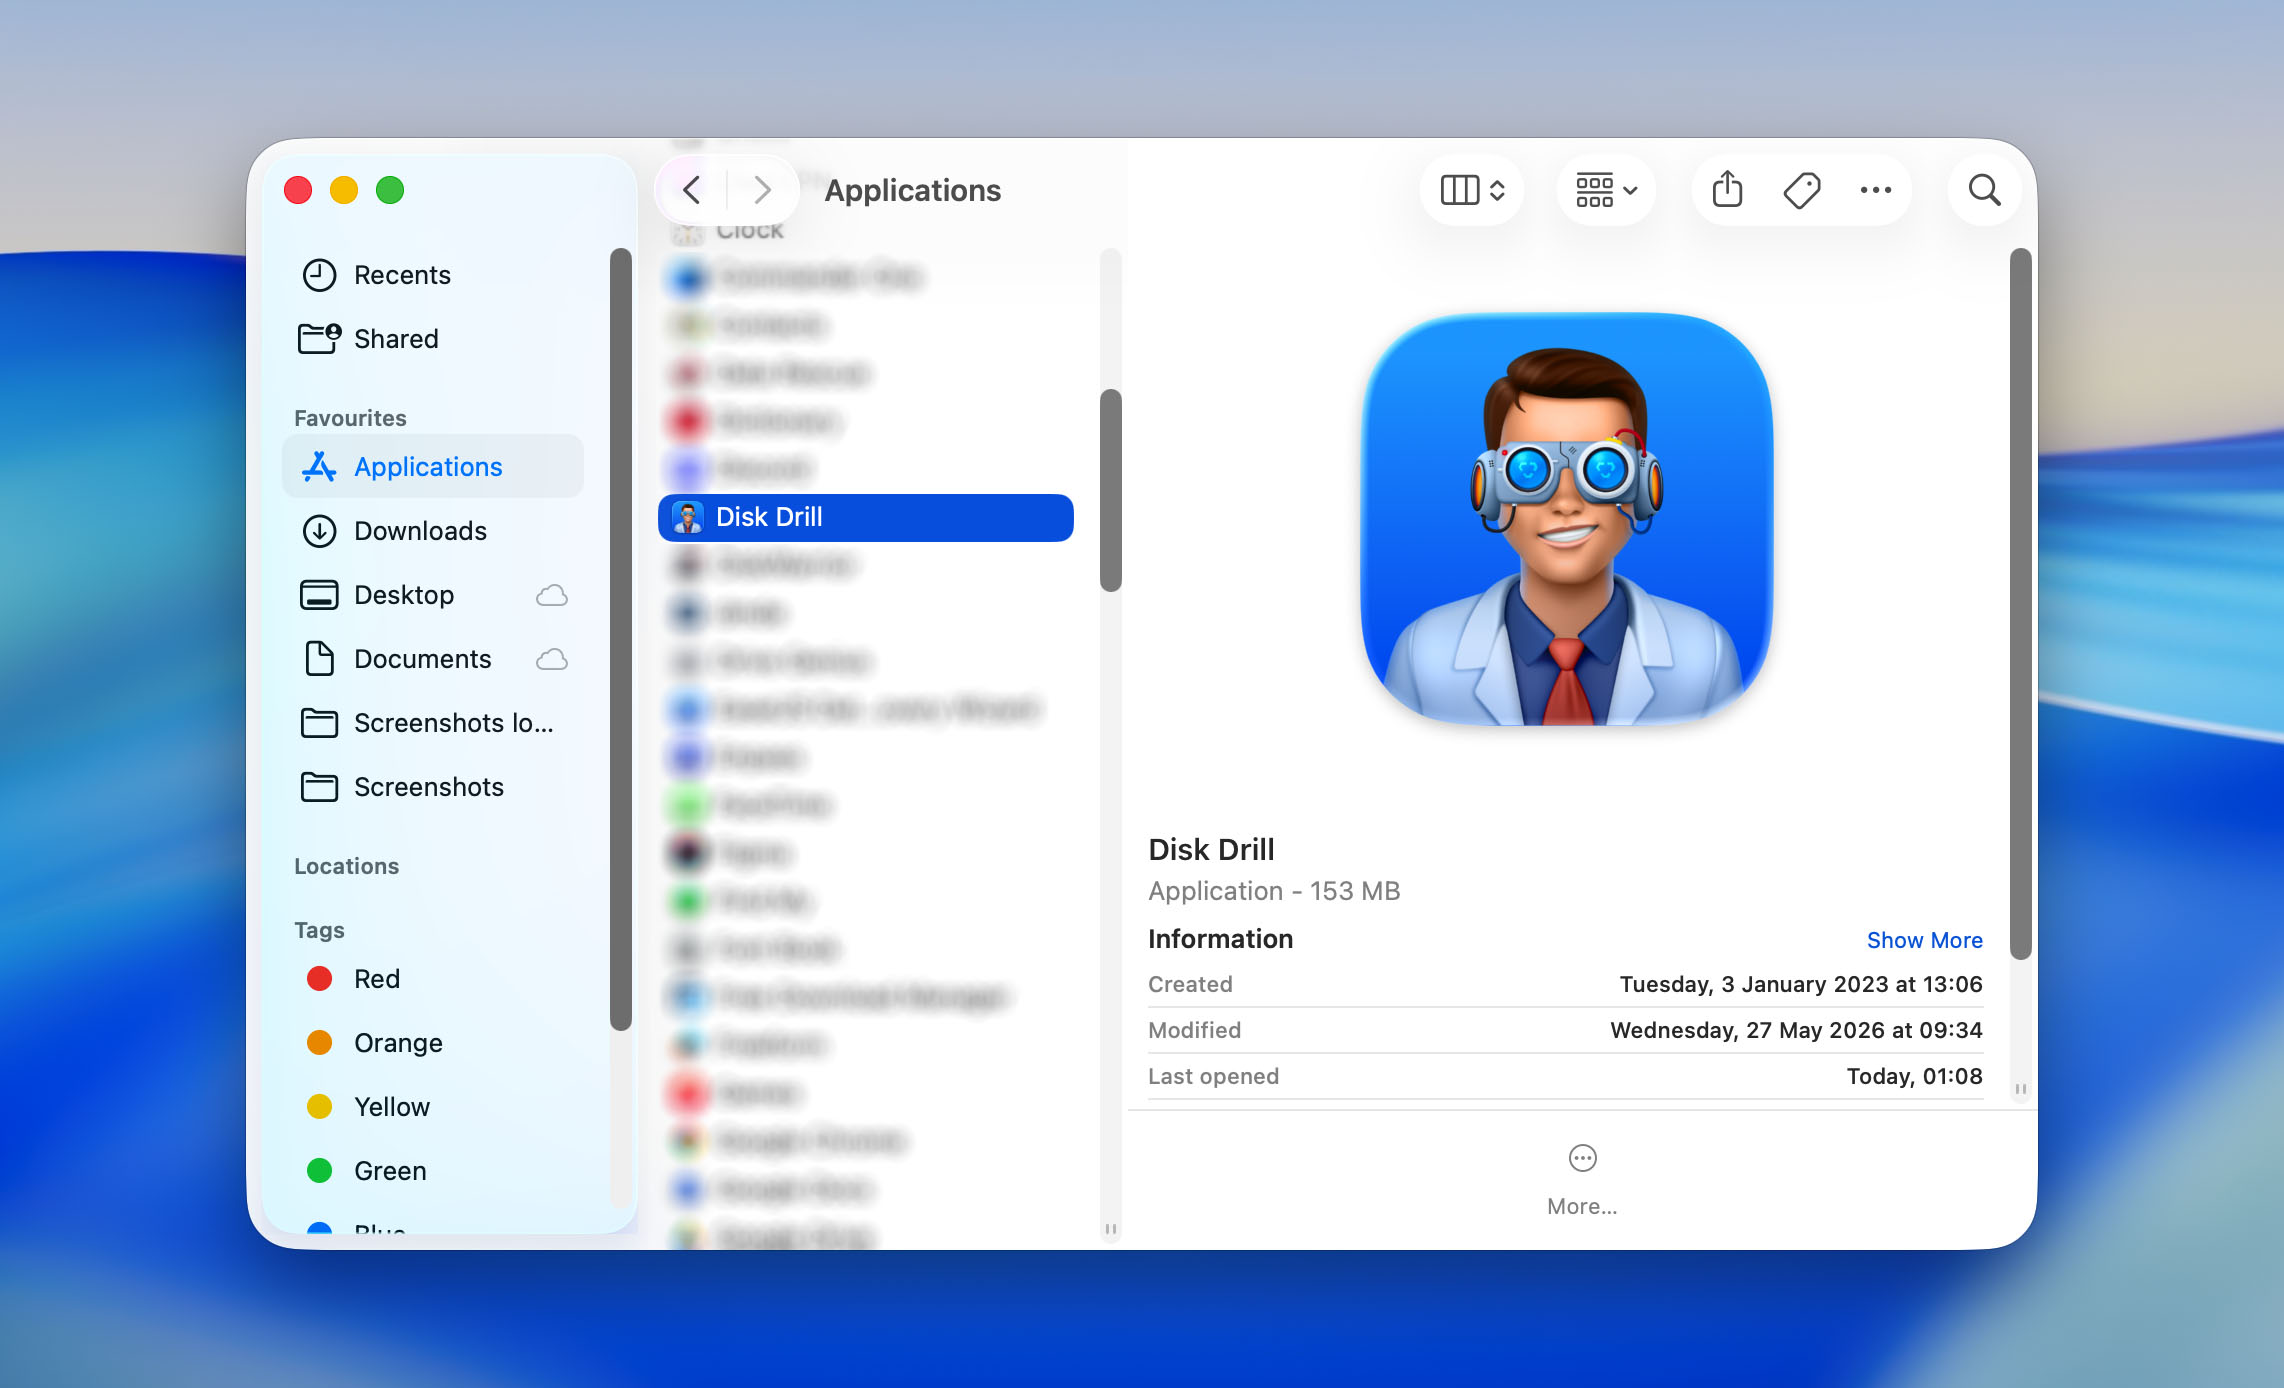Click the Disk Drill small list icon
Screen dimensions: 2284x1388
tap(687, 517)
